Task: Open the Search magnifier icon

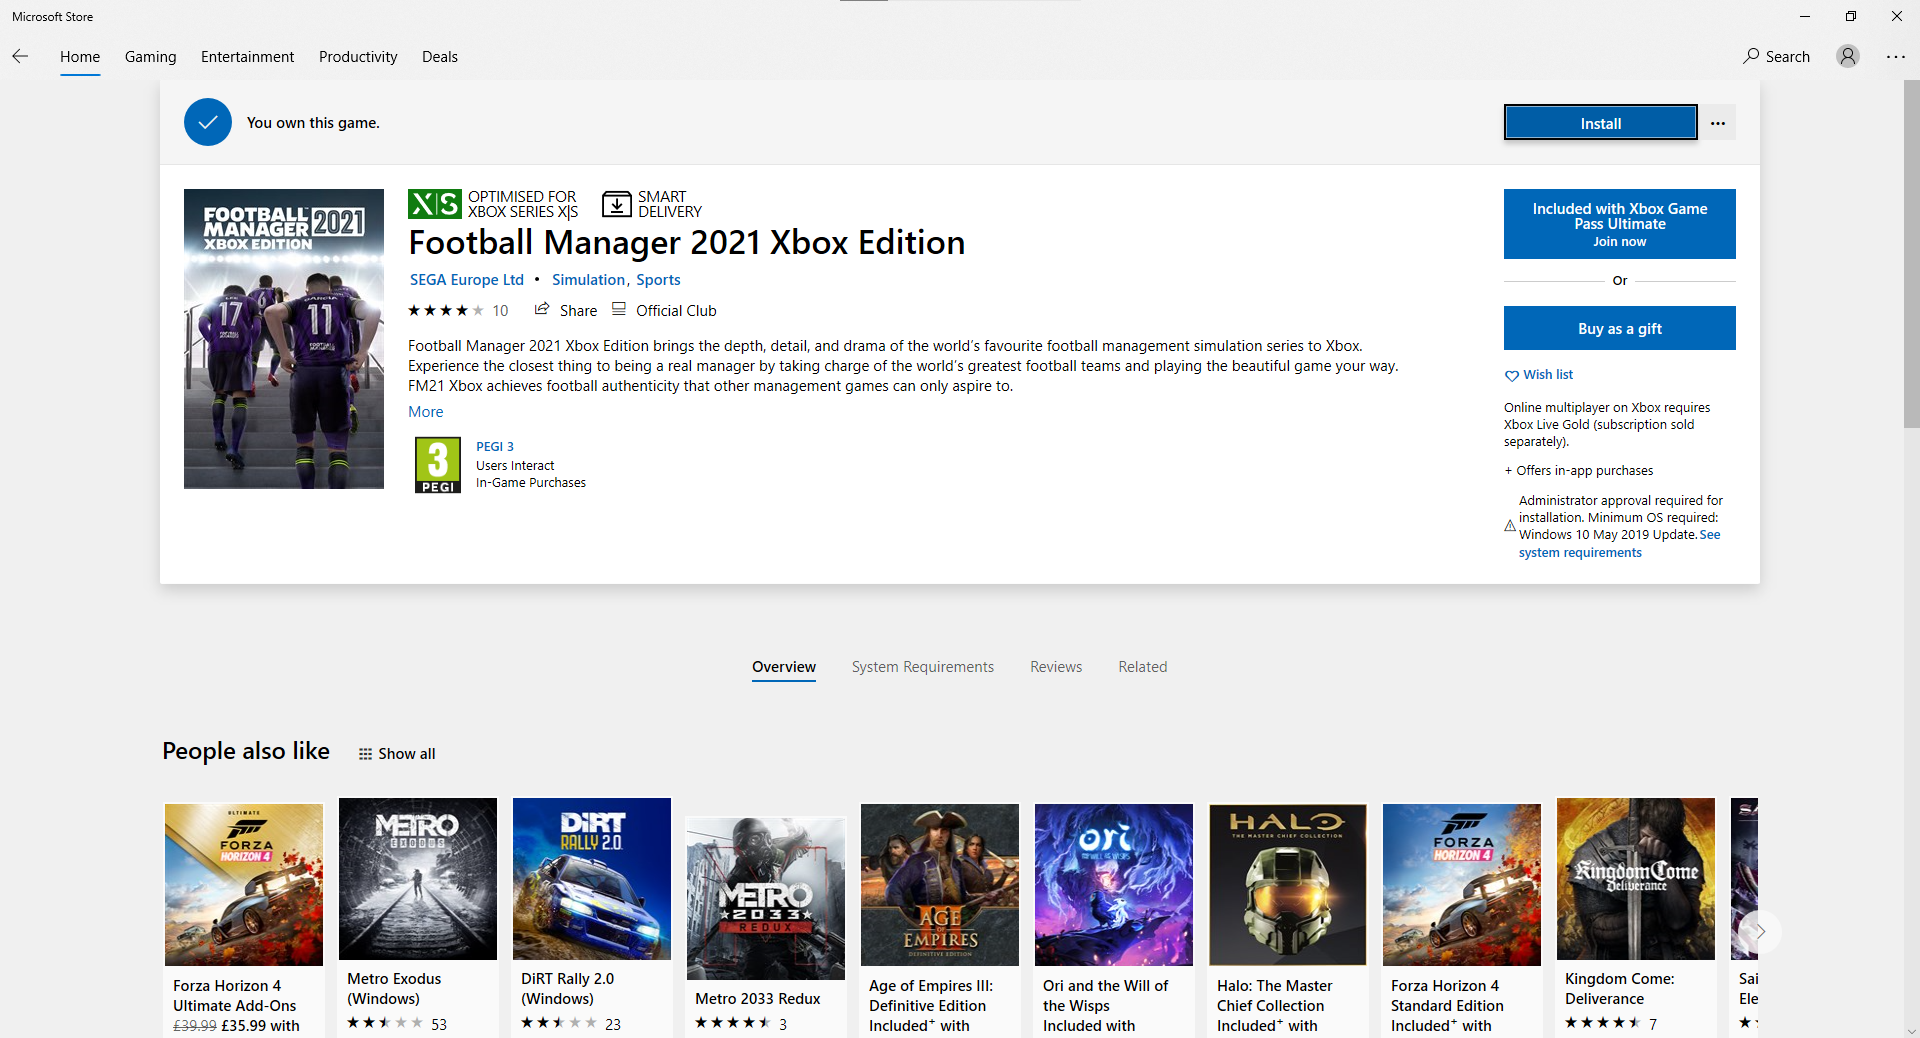Action: pos(1751,57)
